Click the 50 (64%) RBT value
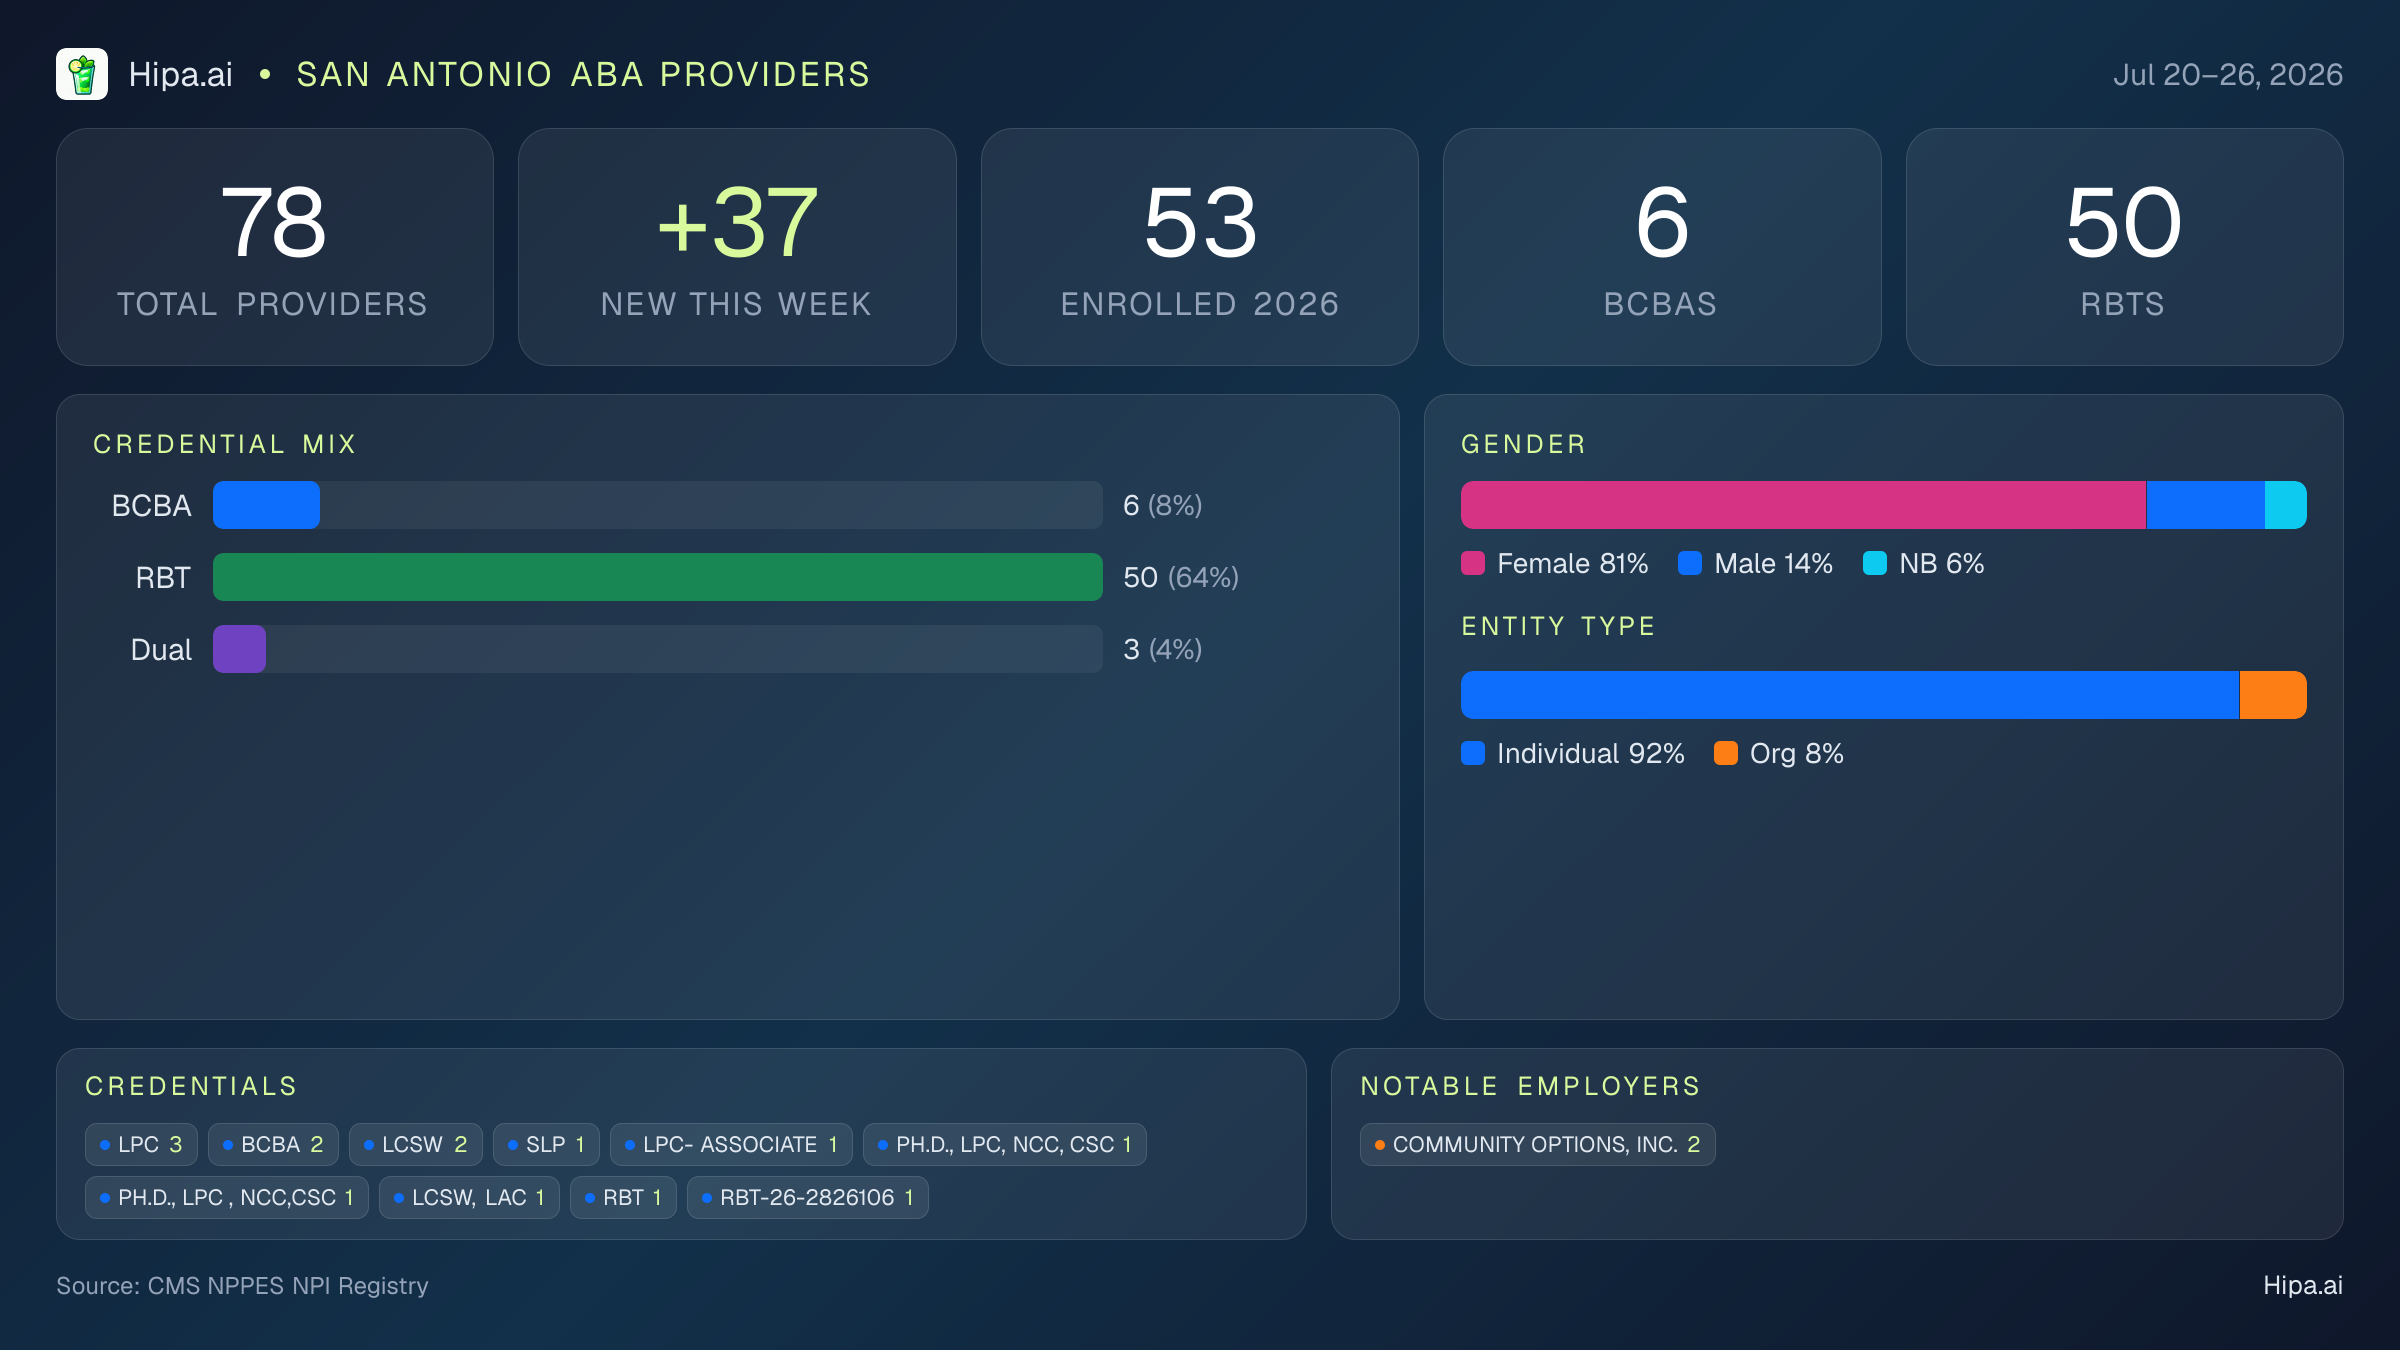The image size is (2400, 1350). tap(1181, 577)
